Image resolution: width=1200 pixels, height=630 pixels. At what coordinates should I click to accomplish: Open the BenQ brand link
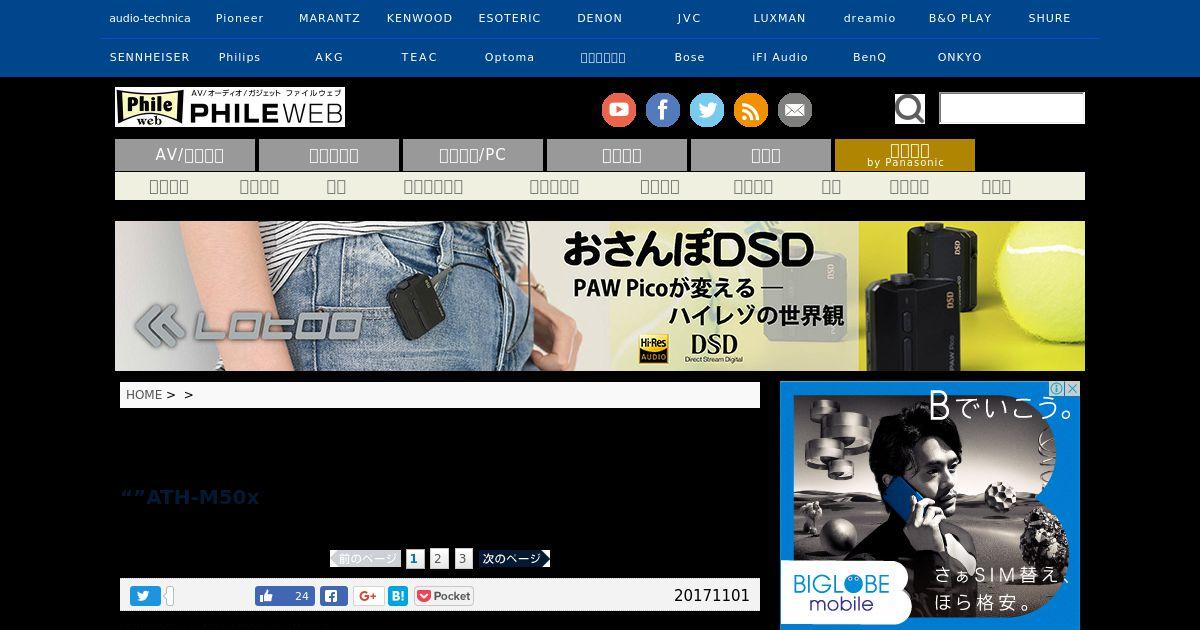pyautogui.click(x=870, y=58)
